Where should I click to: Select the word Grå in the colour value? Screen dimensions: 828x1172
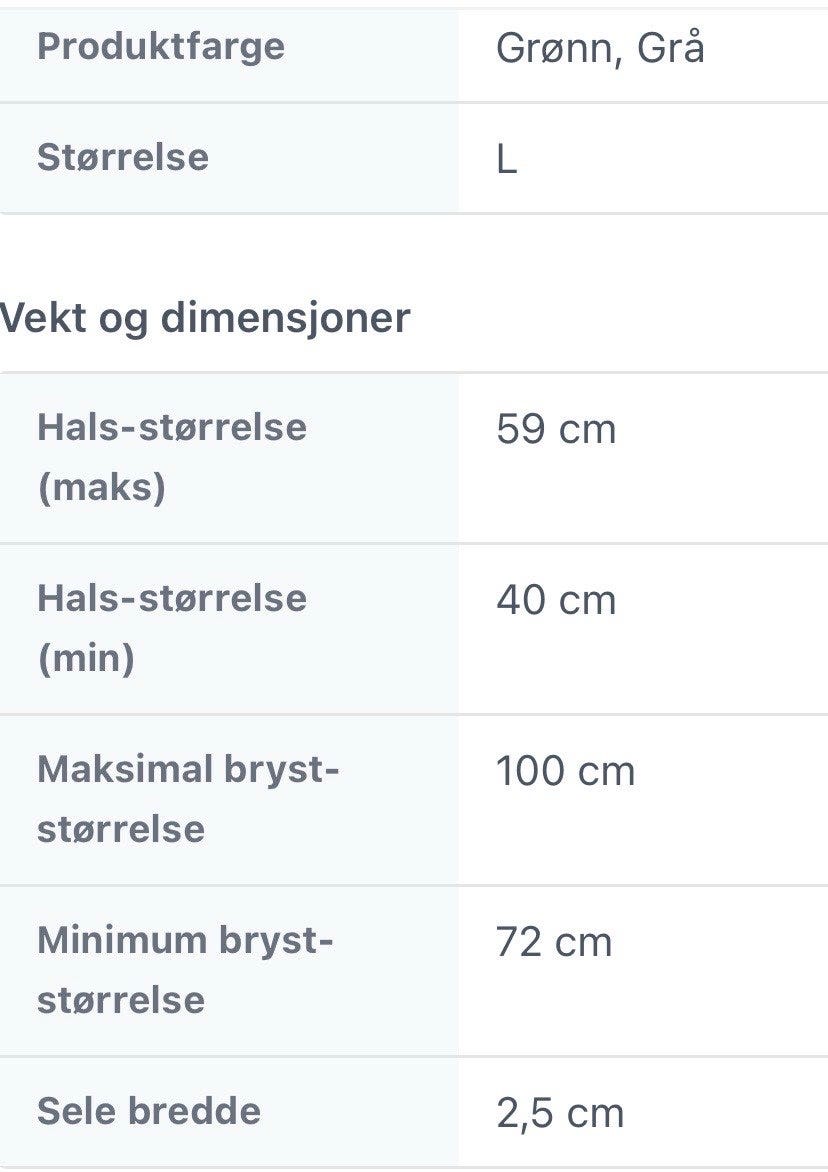pos(670,49)
